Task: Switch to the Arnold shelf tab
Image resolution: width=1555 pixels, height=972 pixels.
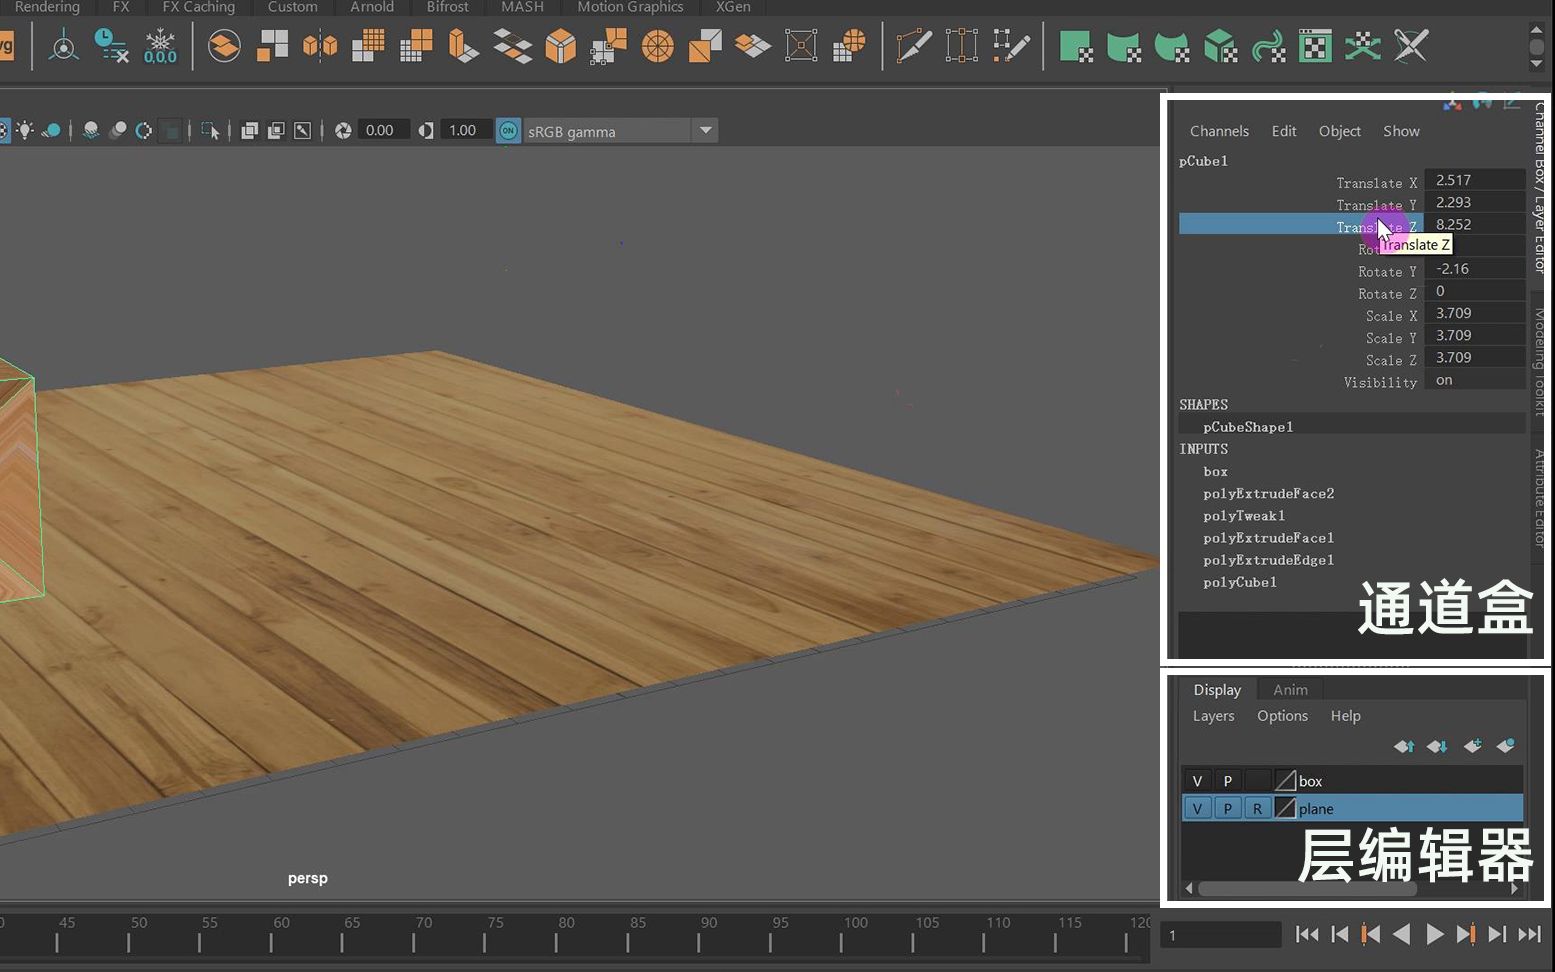Action: (x=372, y=7)
